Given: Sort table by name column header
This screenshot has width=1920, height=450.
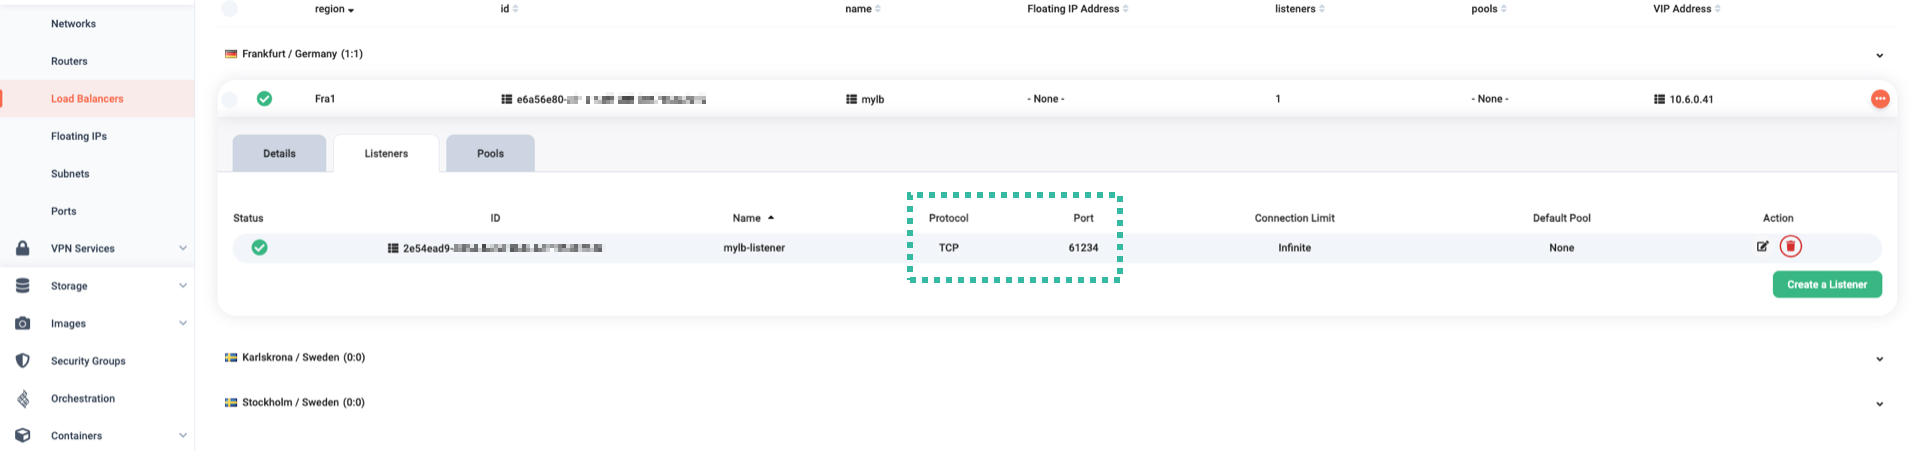Looking at the screenshot, I should click(x=863, y=9).
